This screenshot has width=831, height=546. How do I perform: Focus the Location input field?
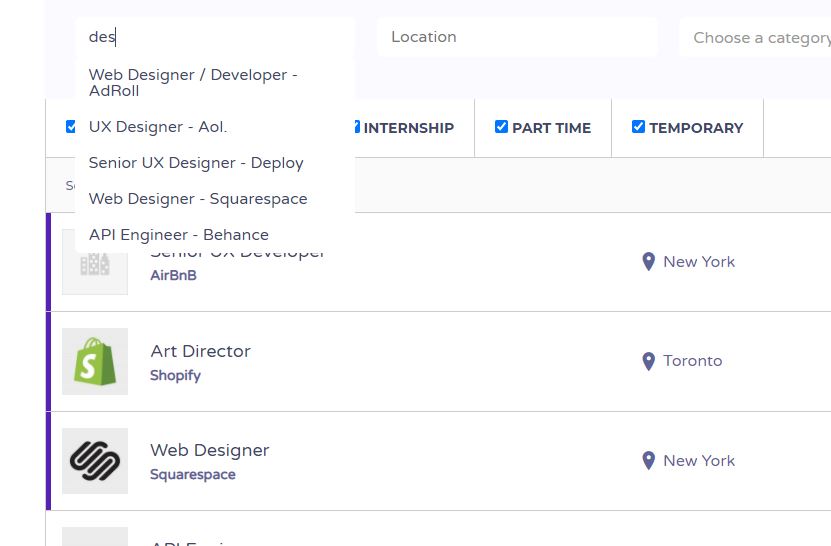coord(517,37)
